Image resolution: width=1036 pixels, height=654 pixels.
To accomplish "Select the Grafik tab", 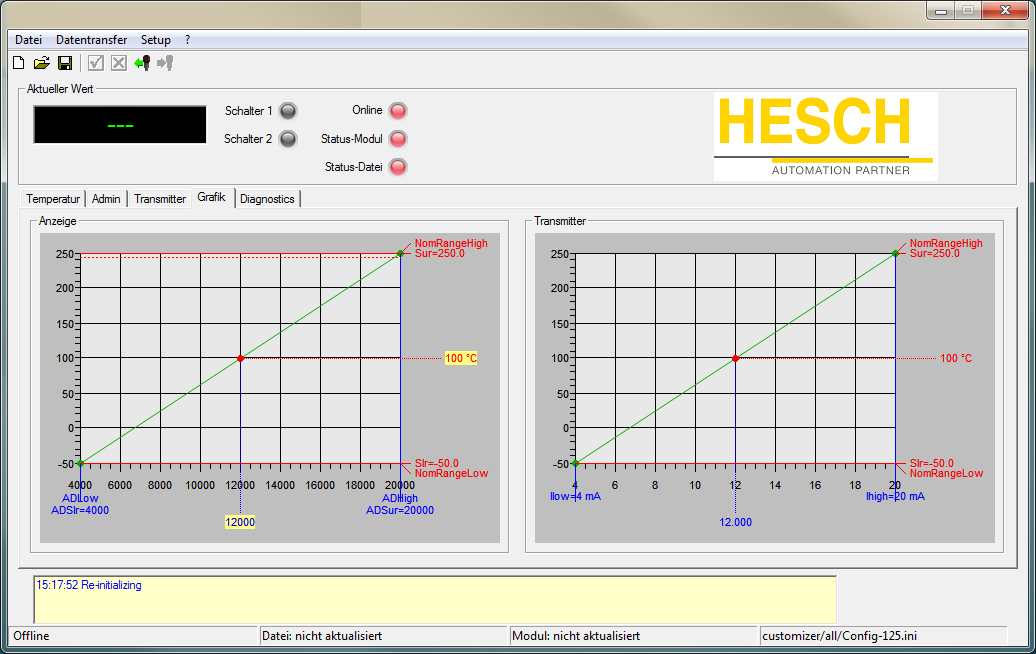I will point(211,198).
